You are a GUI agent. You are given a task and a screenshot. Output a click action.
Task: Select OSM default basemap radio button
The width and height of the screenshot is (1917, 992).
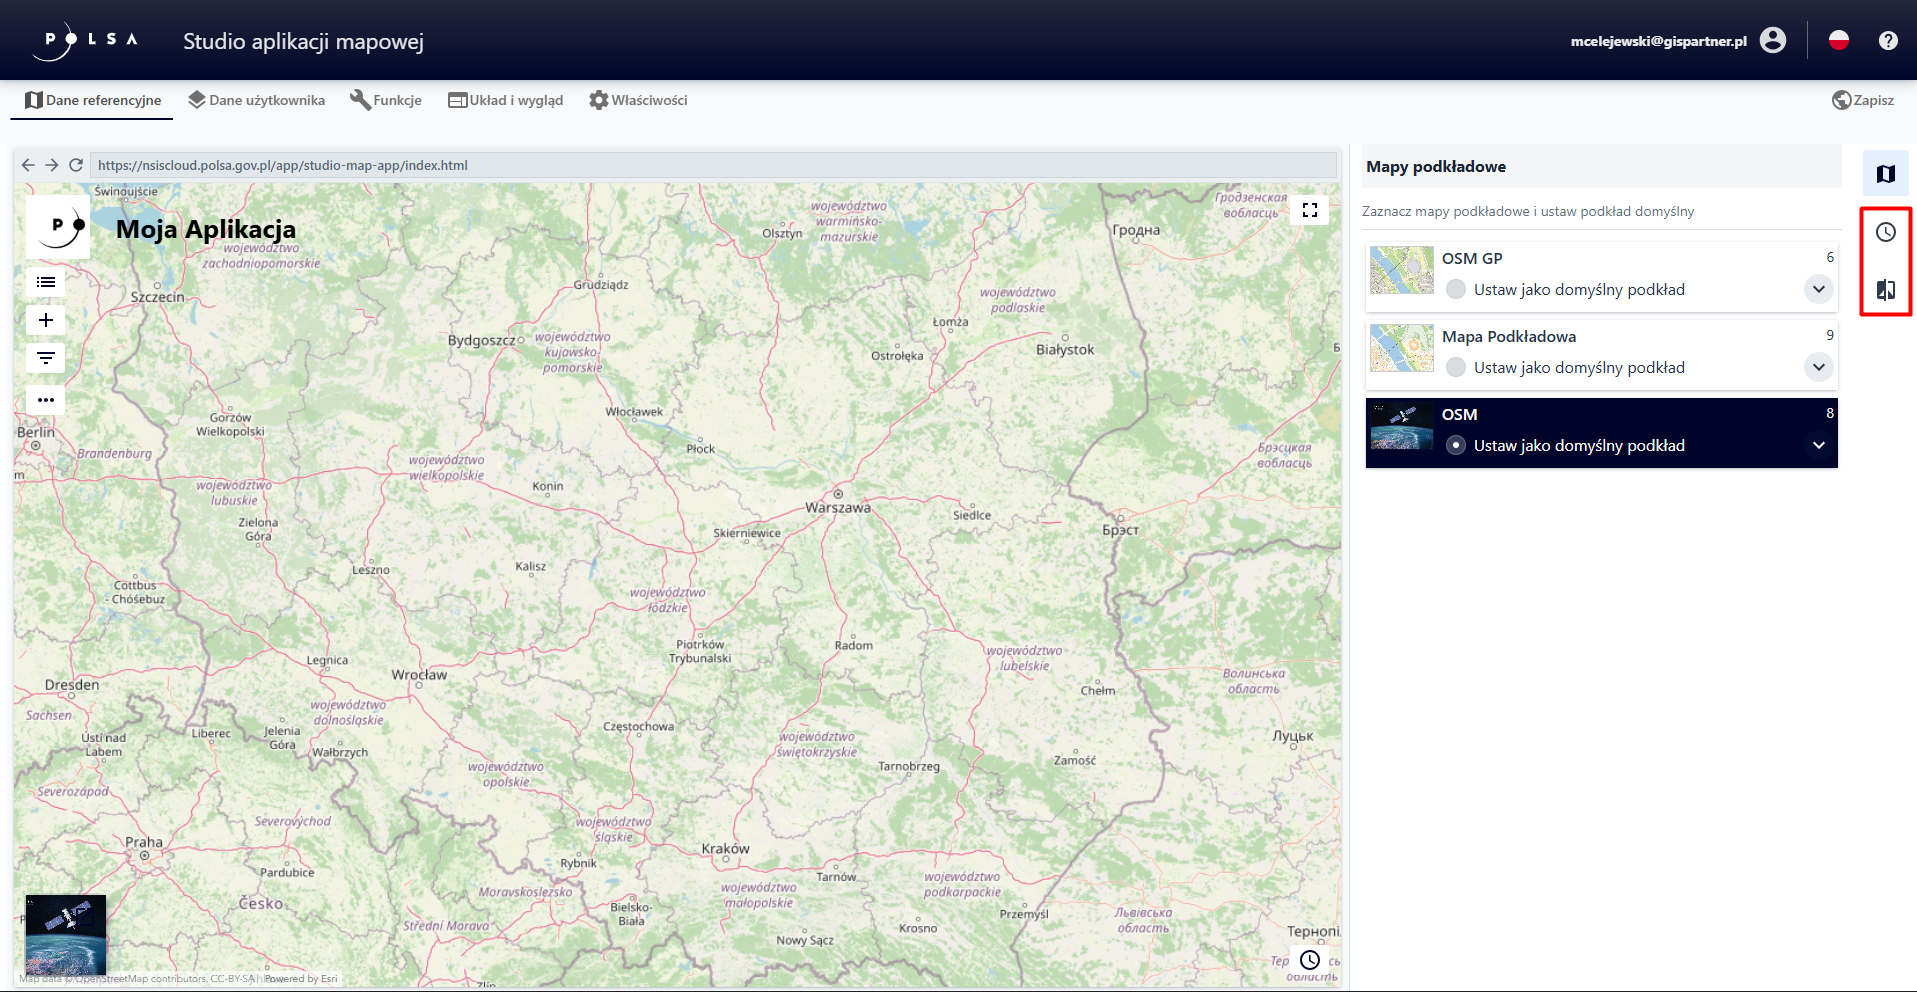point(1456,446)
